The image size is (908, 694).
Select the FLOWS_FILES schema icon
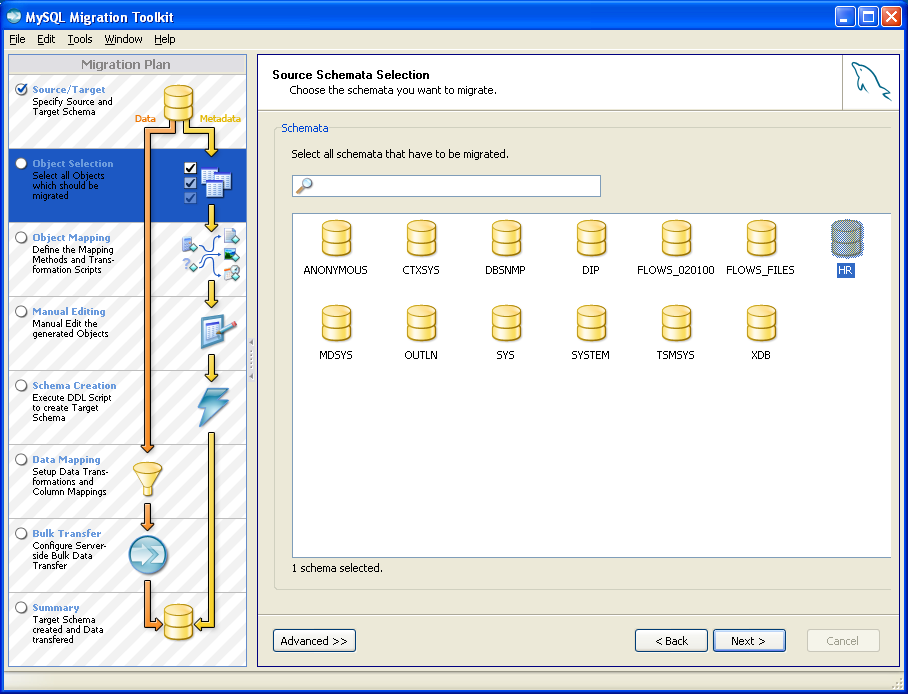pyautogui.click(x=761, y=238)
